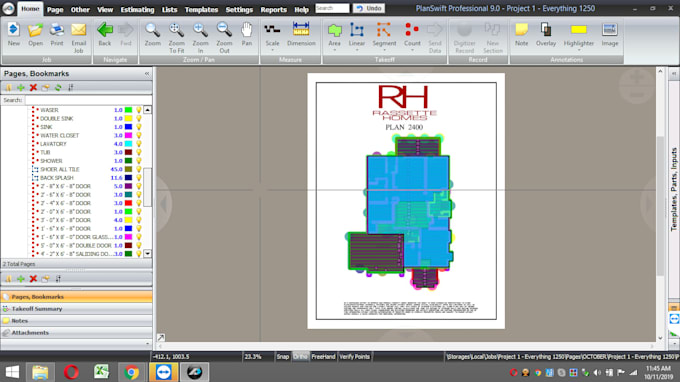
Task: Switch to the Attachments panel
Action: (x=76, y=333)
